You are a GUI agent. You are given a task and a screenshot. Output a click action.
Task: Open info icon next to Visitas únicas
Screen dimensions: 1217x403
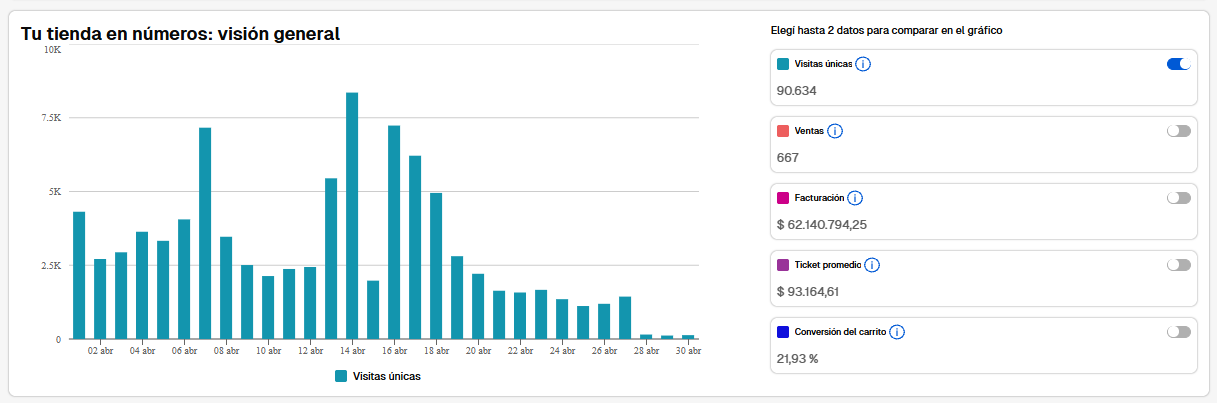coord(863,64)
